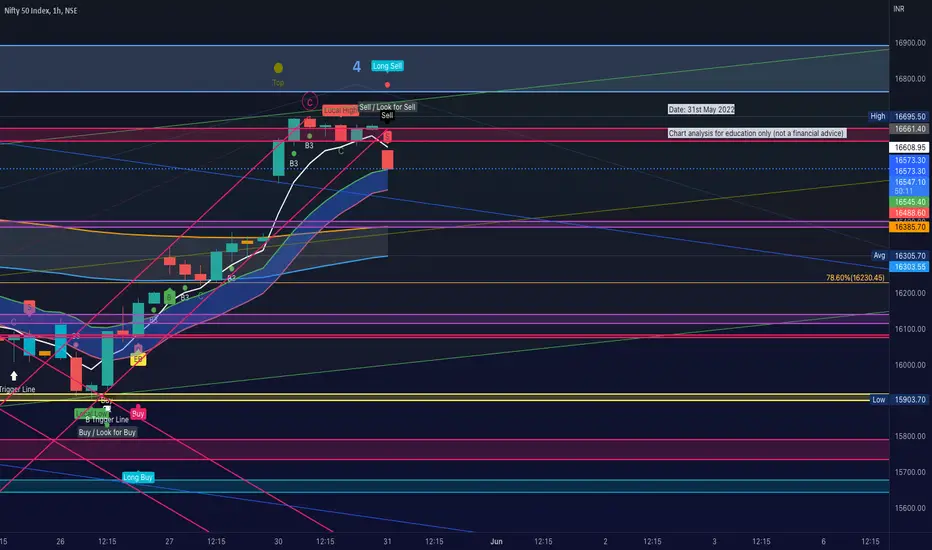Click Jun on the time axis
The image size is (932, 550).
496,542
